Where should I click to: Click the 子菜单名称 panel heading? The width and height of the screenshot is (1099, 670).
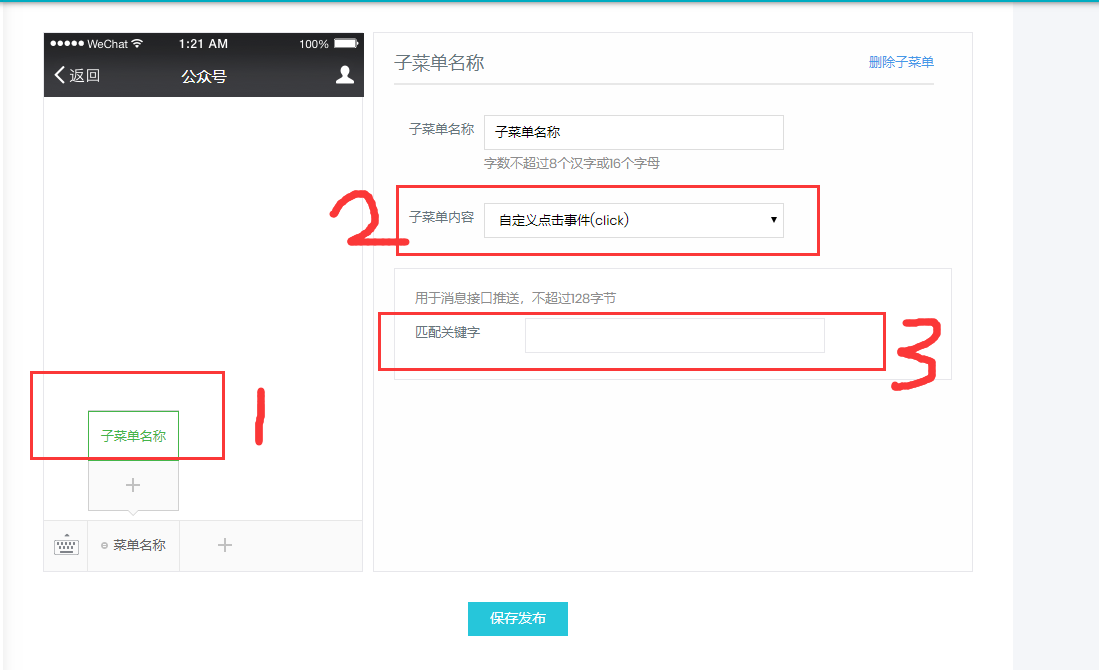click(439, 62)
